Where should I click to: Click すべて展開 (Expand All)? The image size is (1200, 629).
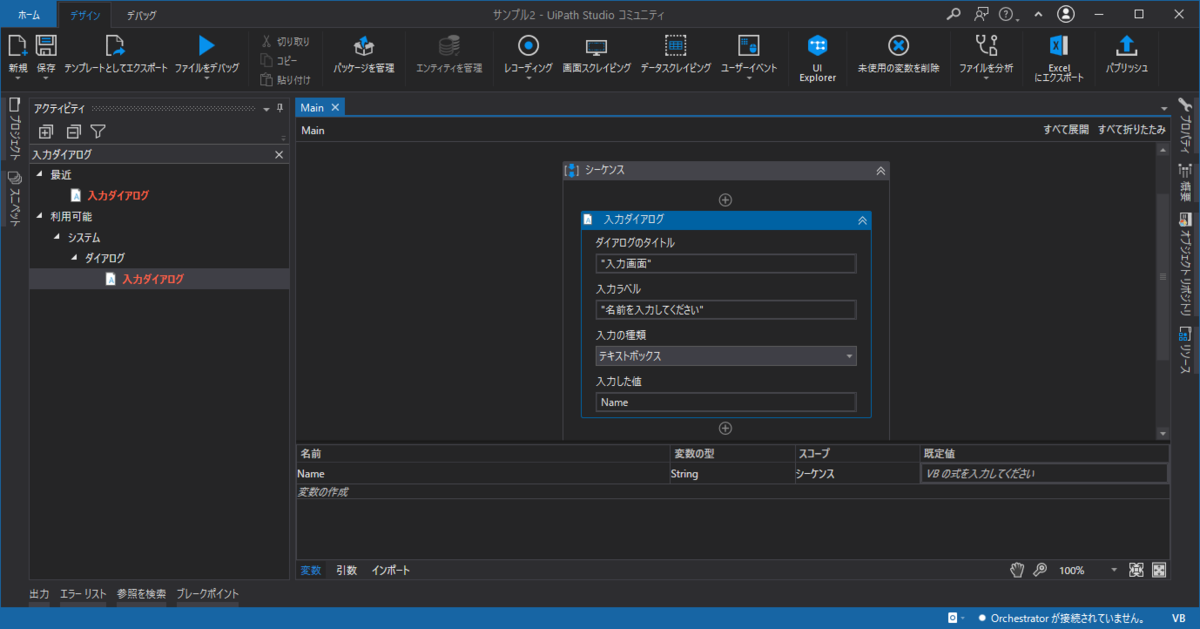tap(1065, 130)
